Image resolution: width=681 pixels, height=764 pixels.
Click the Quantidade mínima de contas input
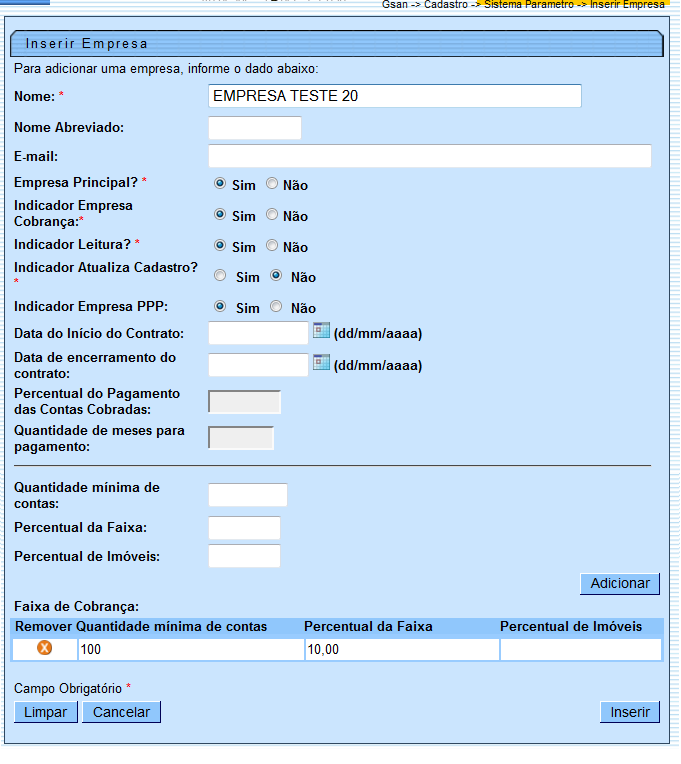click(x=247, y=495)
